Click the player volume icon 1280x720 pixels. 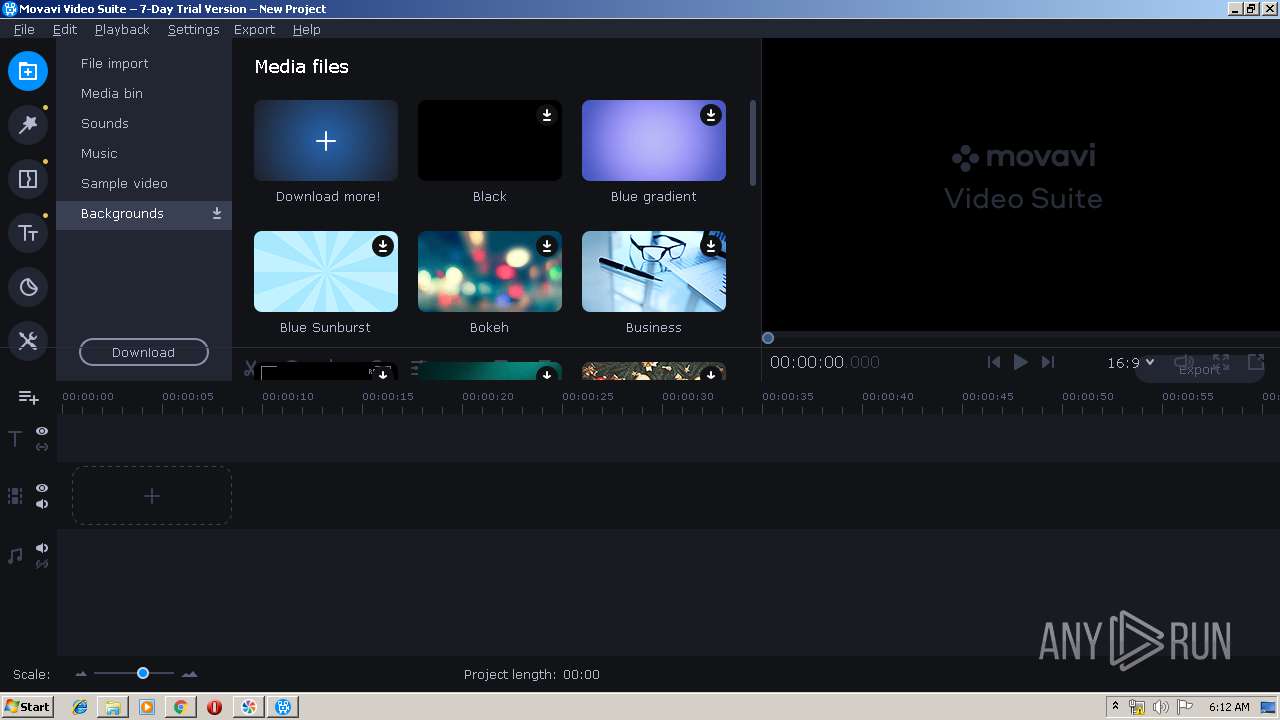(x=1184, y=362)
